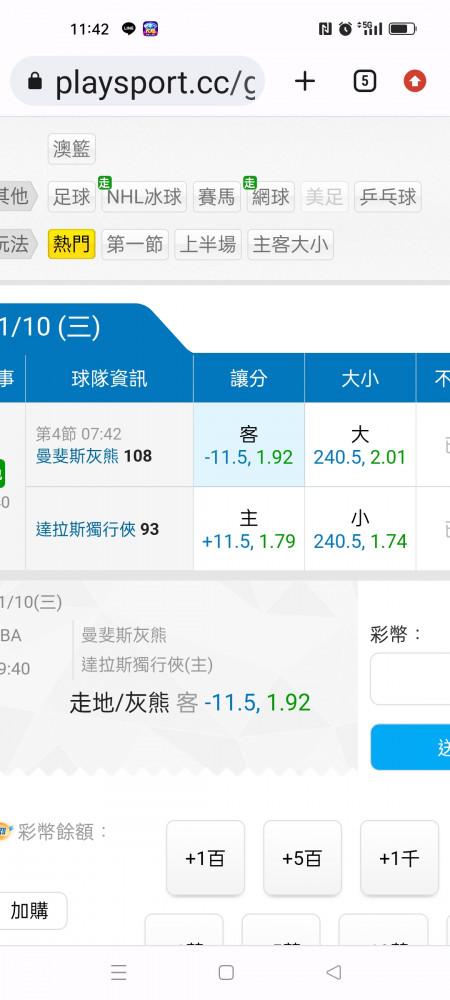This screenshot has height=1000, width=450.
Task: Open tab switcher showing 5 tabs
Action: pos(365,81)
